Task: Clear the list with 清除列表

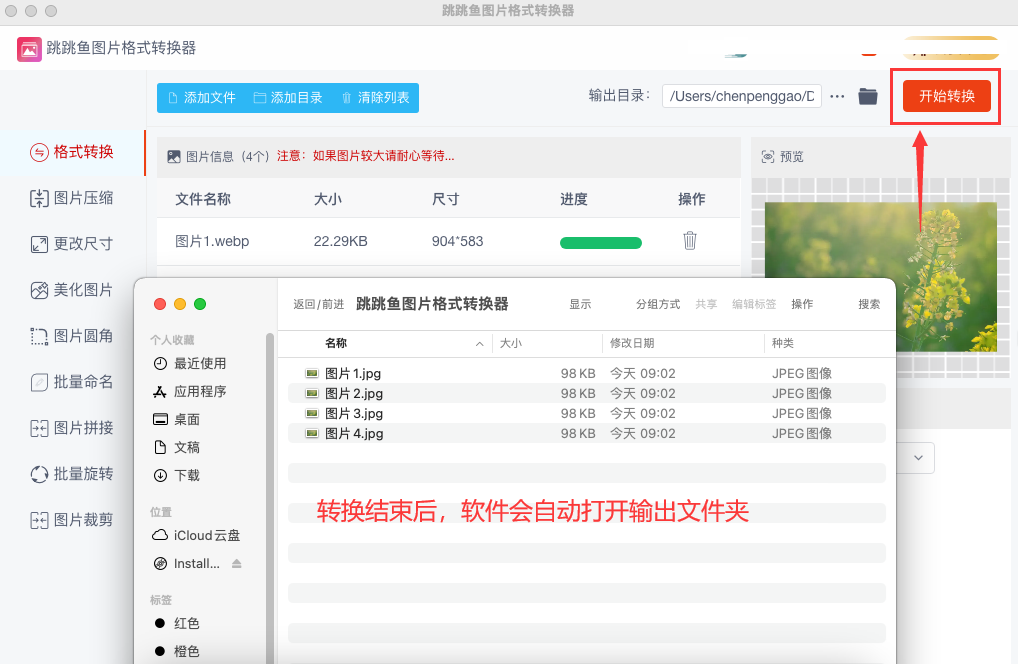Action: tap(375, 97)
